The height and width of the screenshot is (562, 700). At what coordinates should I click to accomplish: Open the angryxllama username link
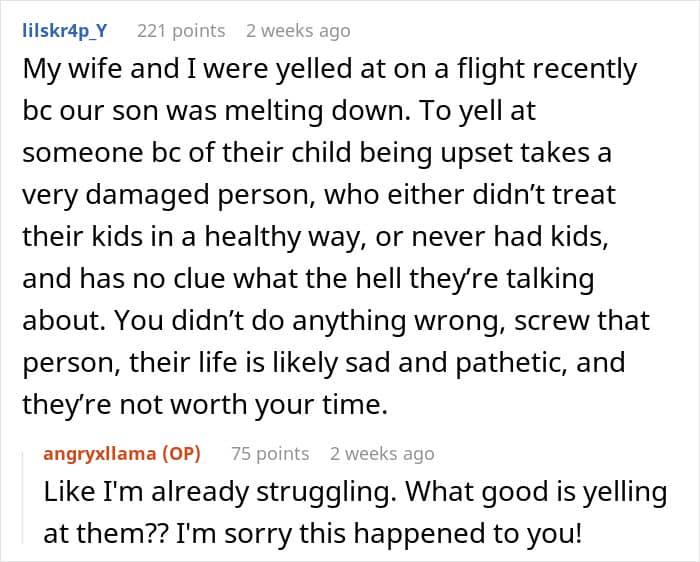100,454
